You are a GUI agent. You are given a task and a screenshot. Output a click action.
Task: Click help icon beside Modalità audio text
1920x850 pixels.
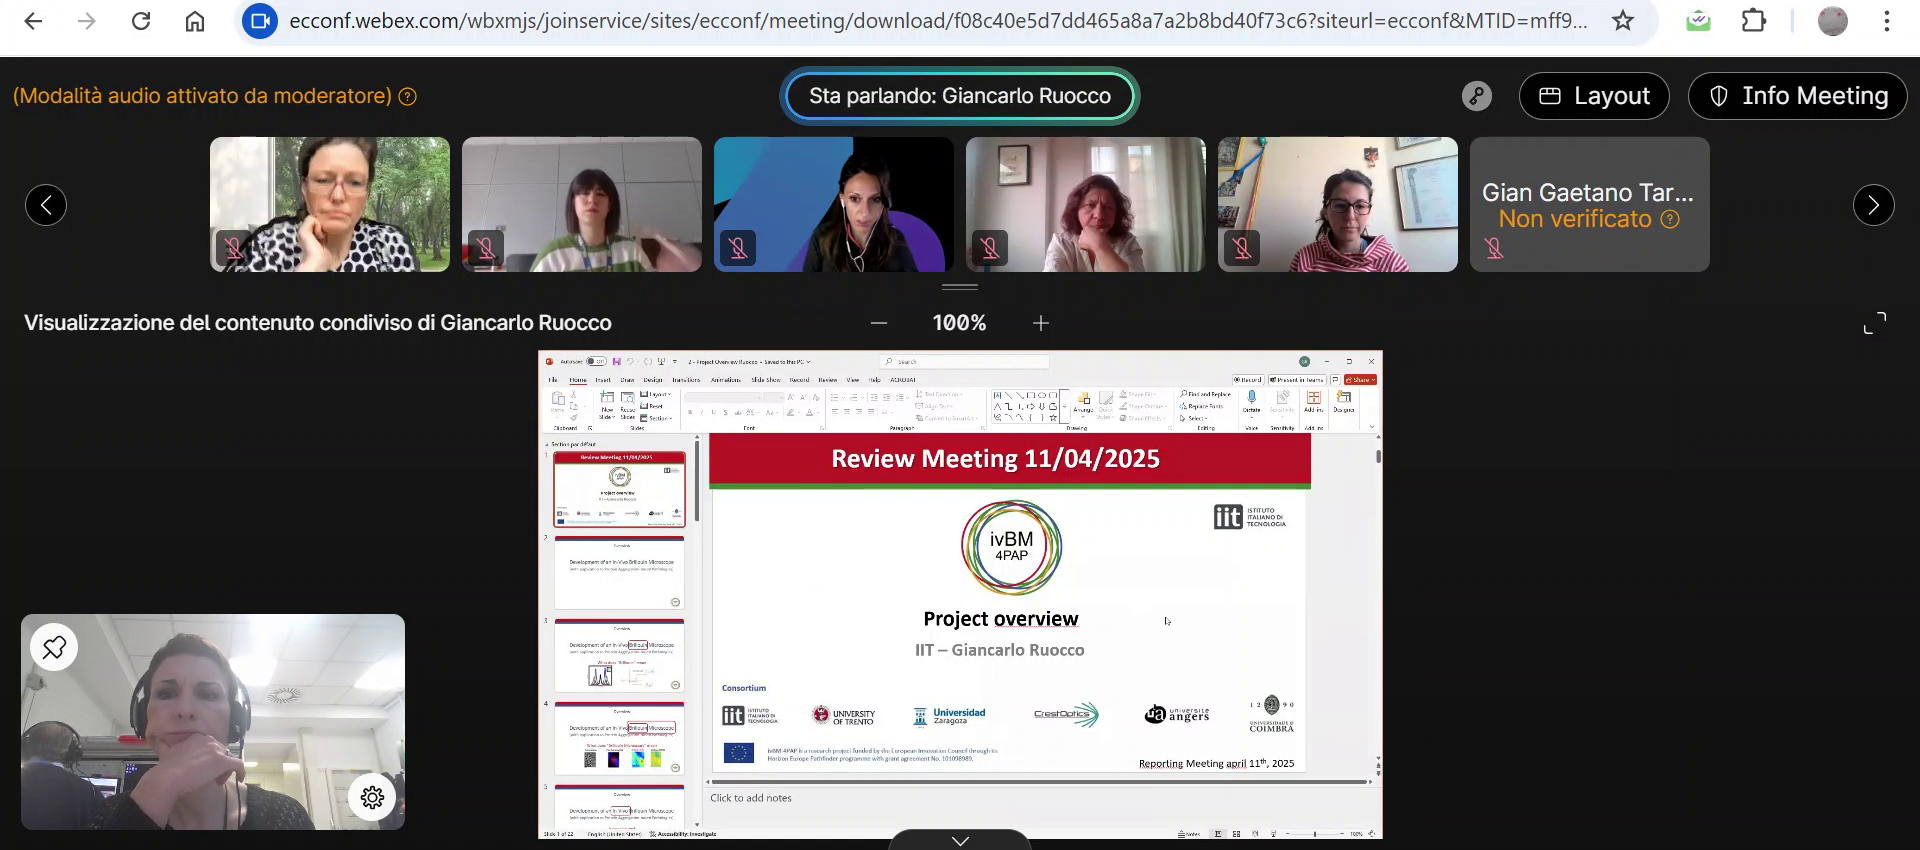coord(408,97)
